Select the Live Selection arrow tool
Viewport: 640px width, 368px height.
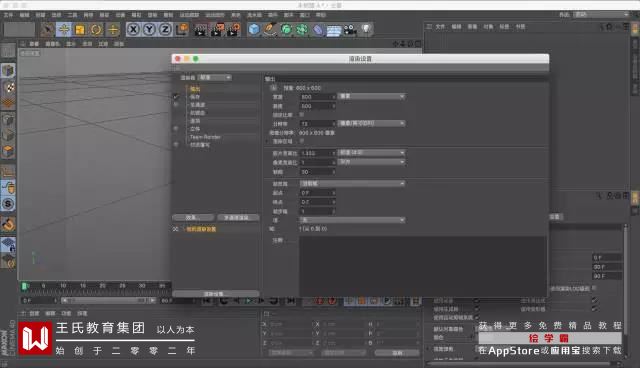48,29
